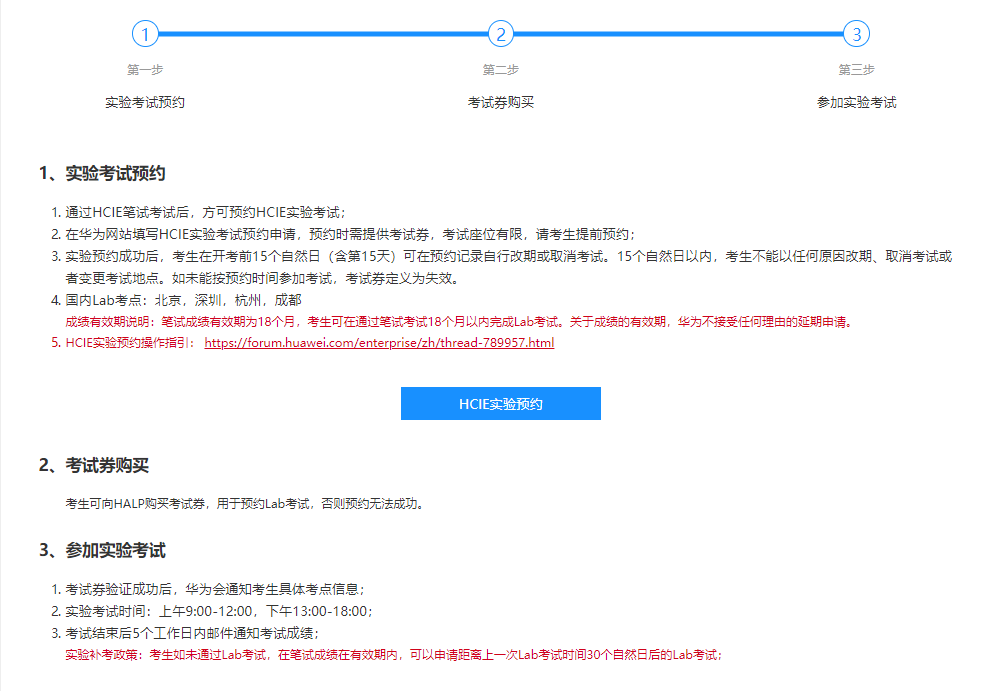Image resolution: width=998 pixels, height=691 pixels.
Task: Select 考试券购买 text under step two
Action: point(501,102)
